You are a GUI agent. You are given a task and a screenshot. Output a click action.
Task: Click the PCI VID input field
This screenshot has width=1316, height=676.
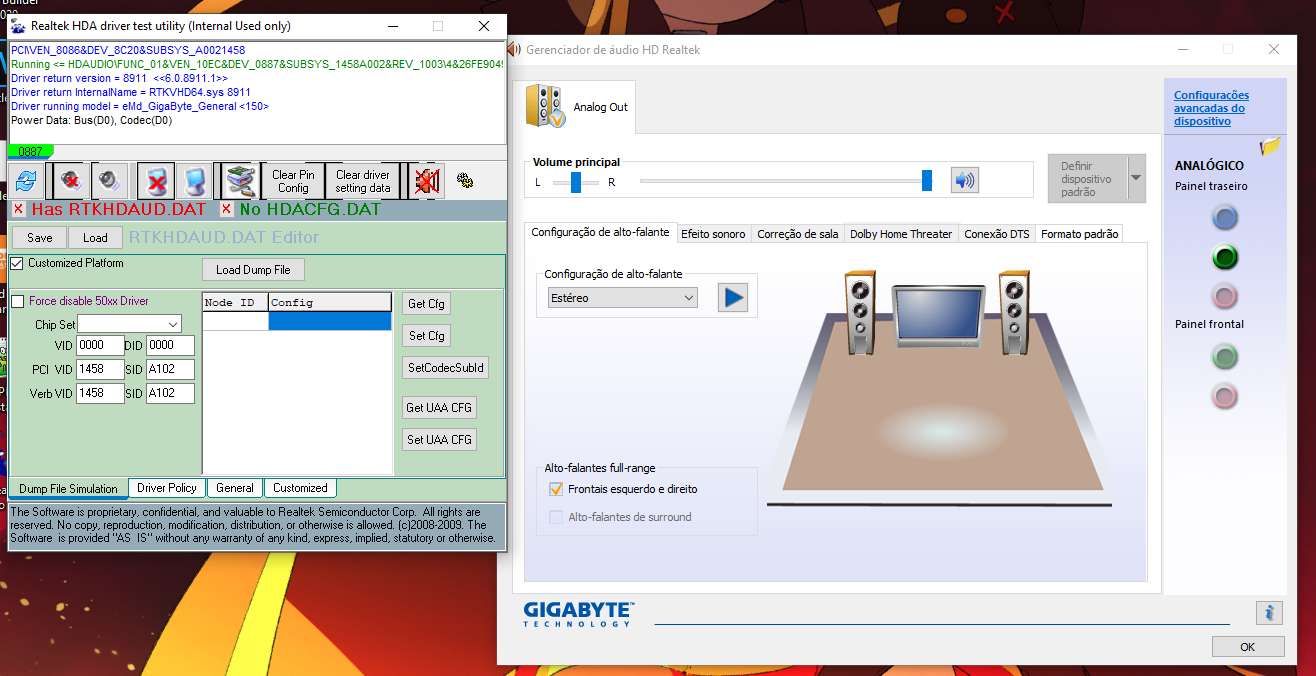coord(101,370)
